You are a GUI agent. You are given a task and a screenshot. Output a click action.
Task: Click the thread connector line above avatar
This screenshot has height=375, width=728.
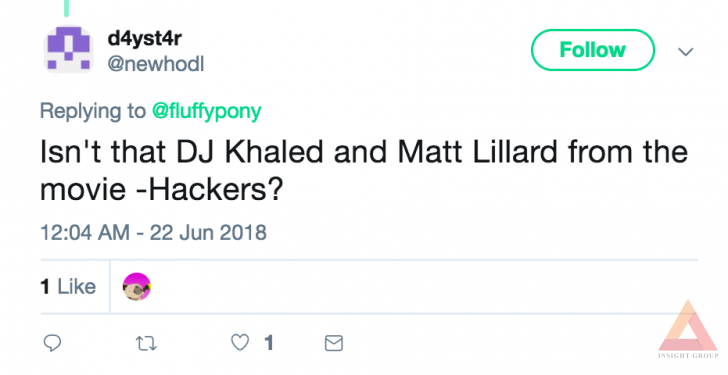click(x=66, y=8)
